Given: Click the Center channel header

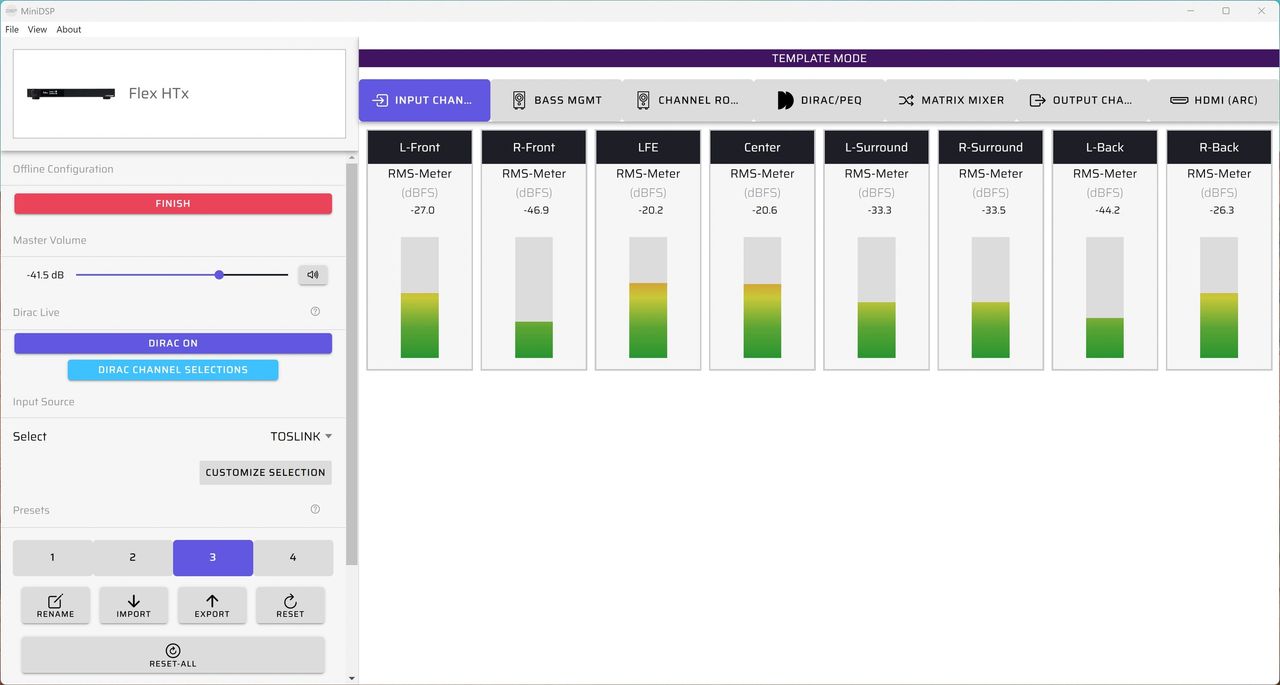Looking at the screenshot, I should pos(762,147).
